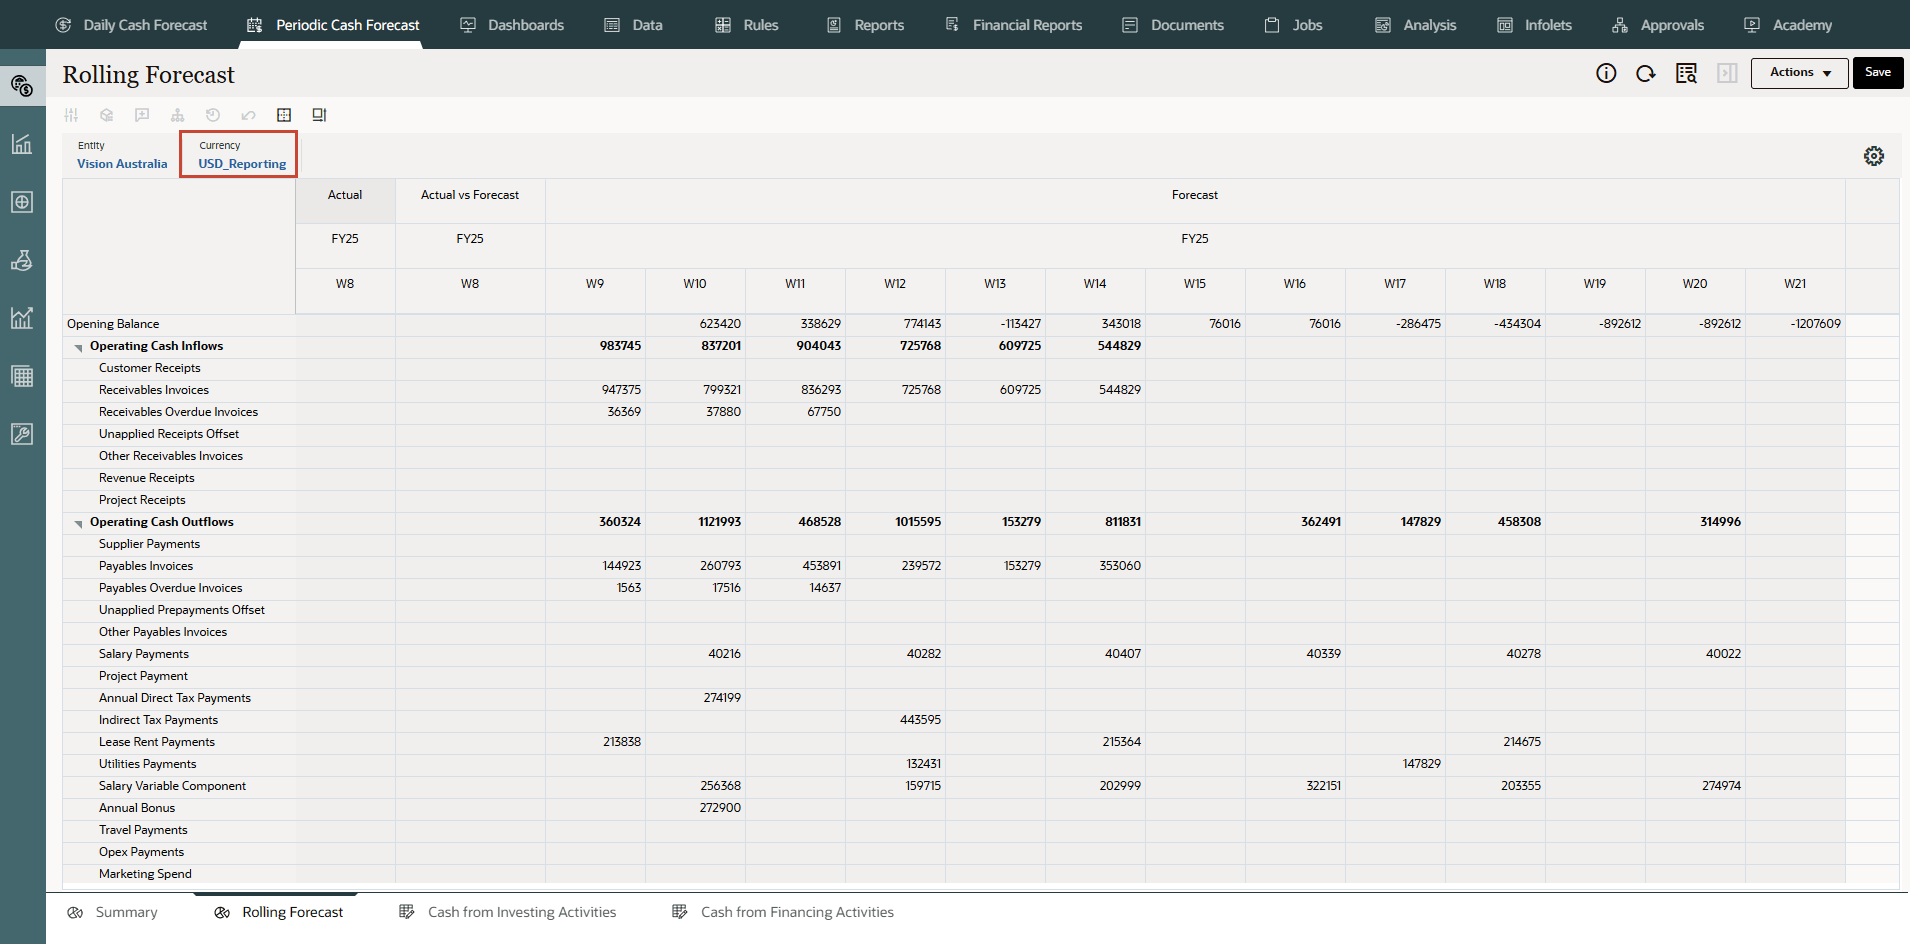
Task: Open the Academy tab
Action: coord(1789,25)
